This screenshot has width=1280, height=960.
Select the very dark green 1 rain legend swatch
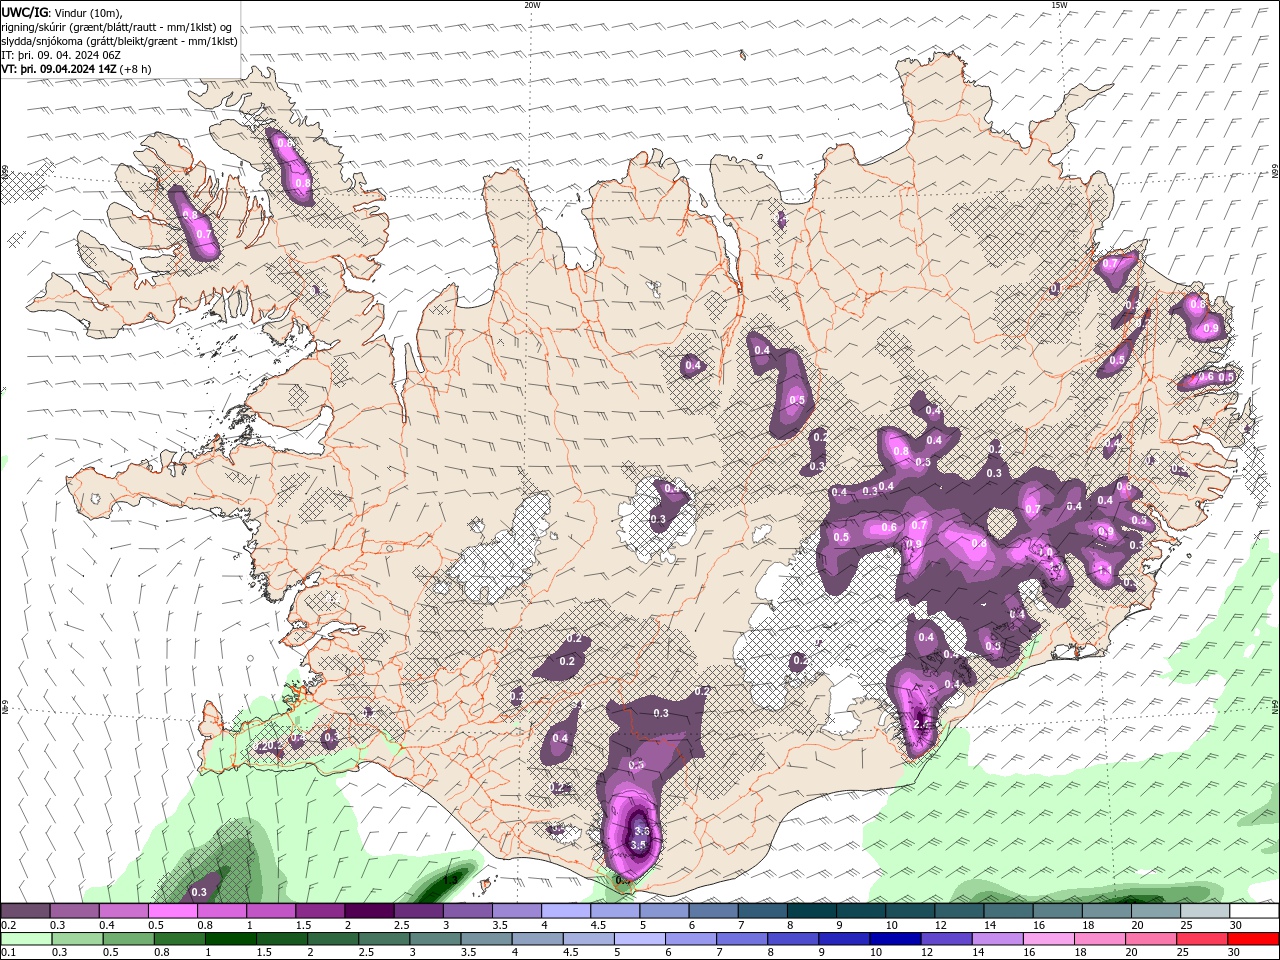[x=230, y=939]
